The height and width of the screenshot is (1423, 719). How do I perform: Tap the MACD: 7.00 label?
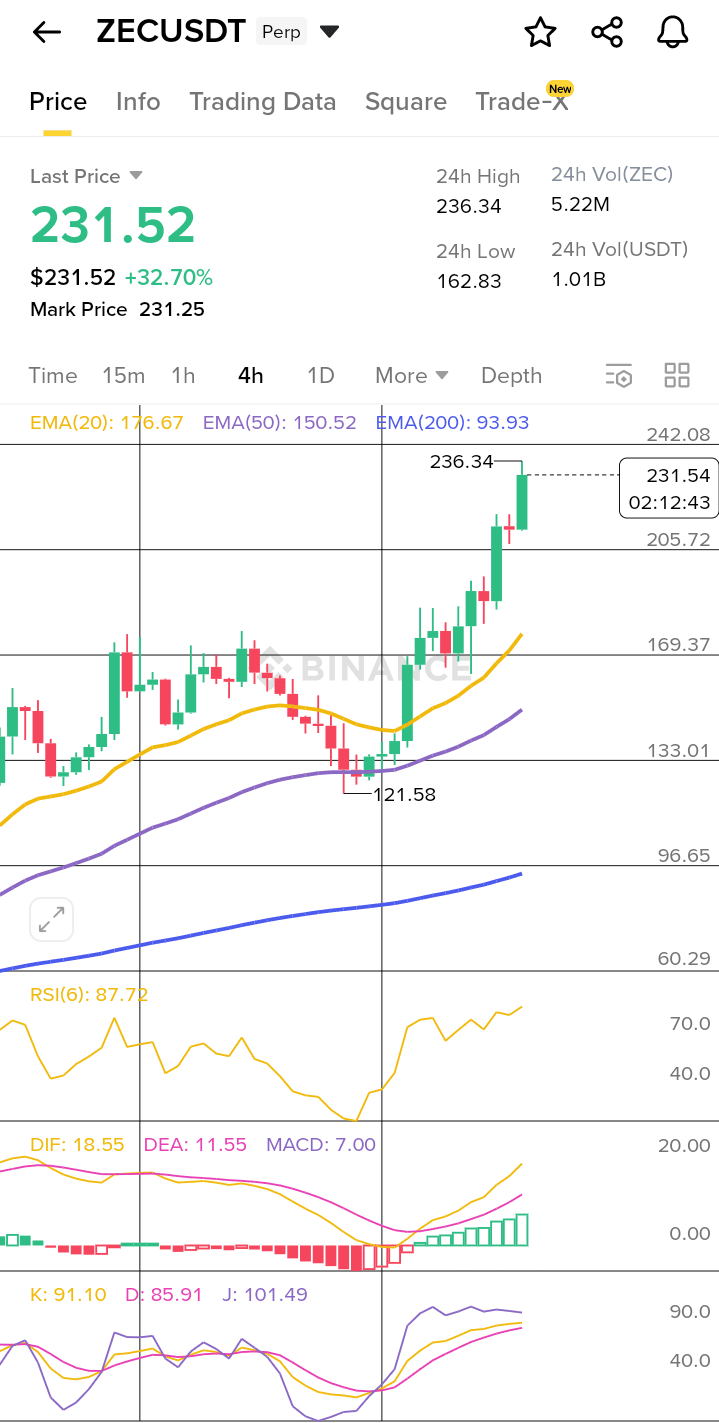(x=321, y=1145)
